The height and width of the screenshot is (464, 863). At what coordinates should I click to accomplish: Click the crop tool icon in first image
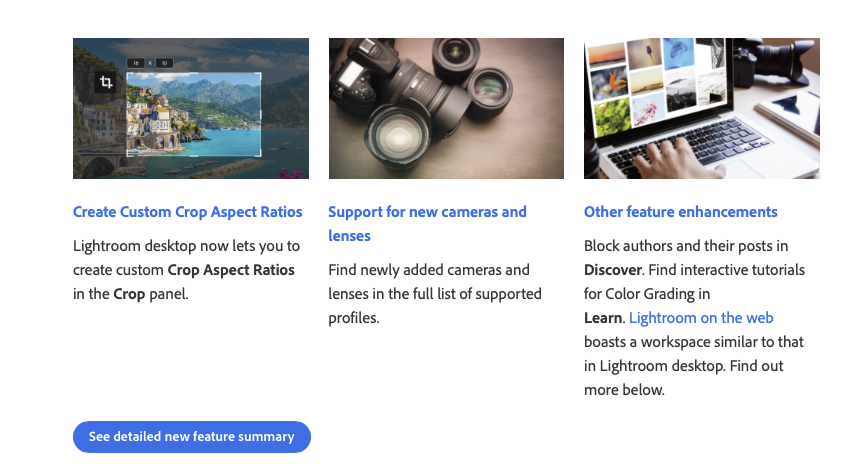106,82
